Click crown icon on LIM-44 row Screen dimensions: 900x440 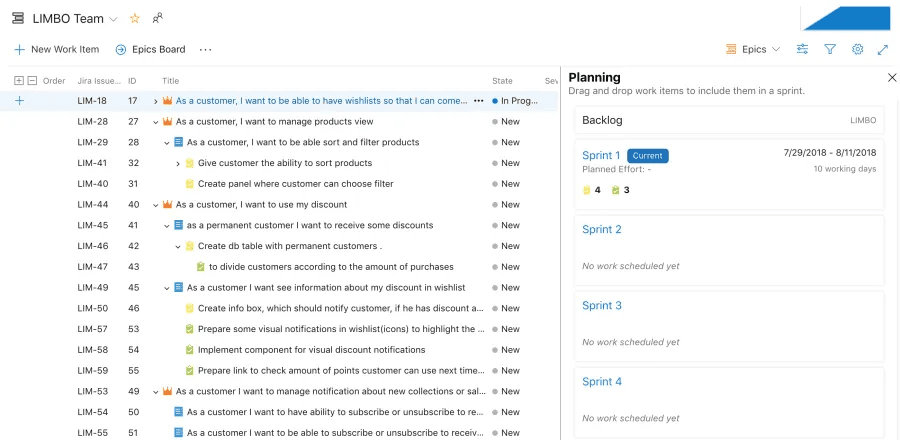[x=168, y=204]
